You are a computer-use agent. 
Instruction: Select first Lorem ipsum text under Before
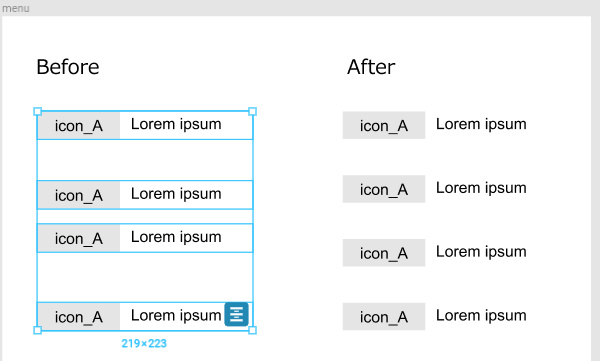(x=176, y=124)
